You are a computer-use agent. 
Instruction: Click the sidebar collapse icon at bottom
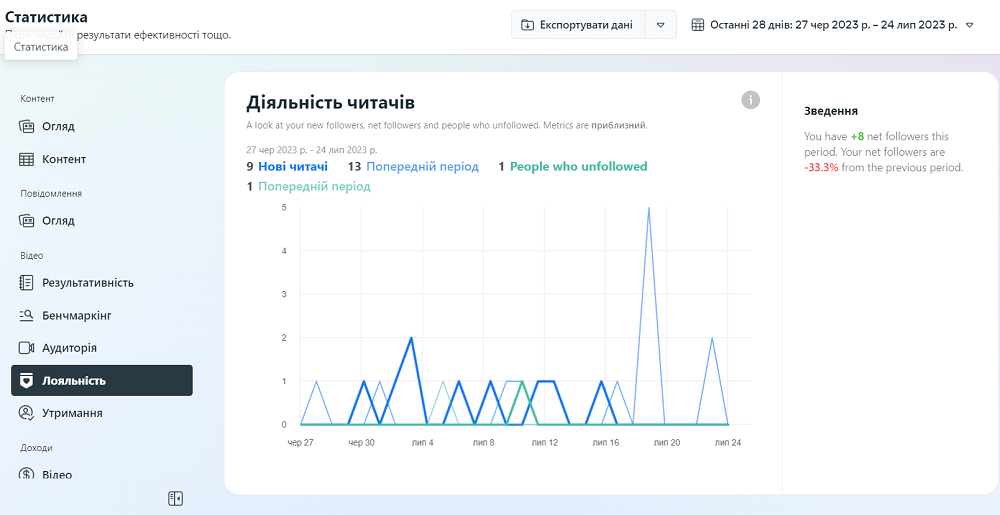click(175, 498)
